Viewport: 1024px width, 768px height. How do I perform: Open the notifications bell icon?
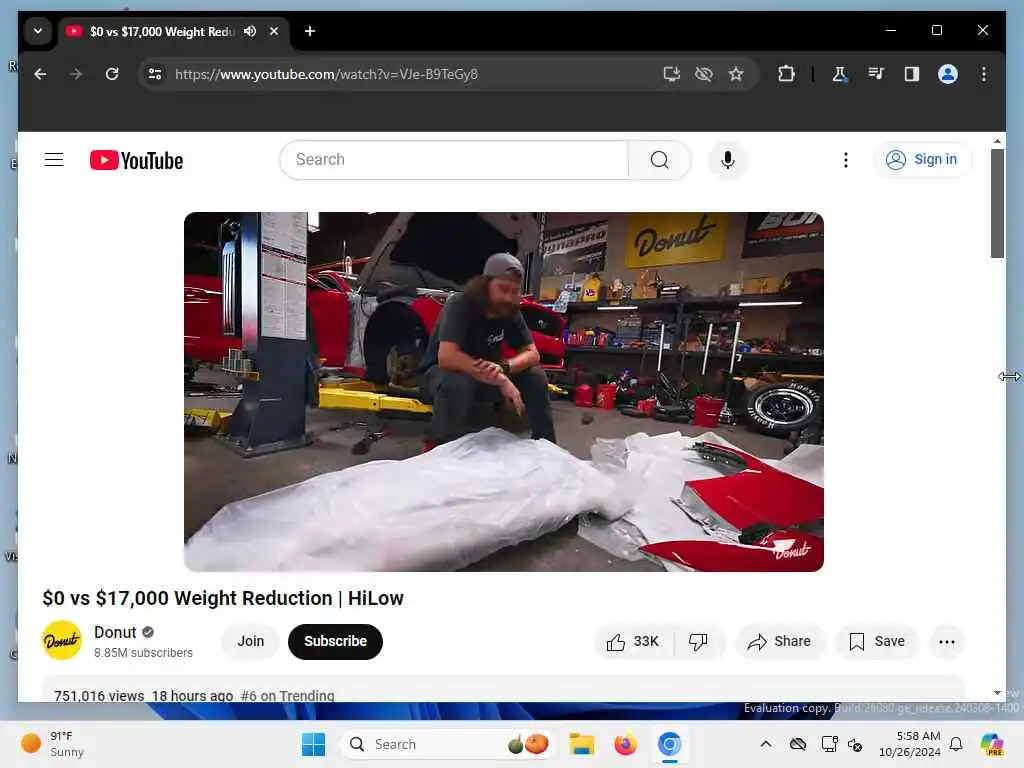956,744
